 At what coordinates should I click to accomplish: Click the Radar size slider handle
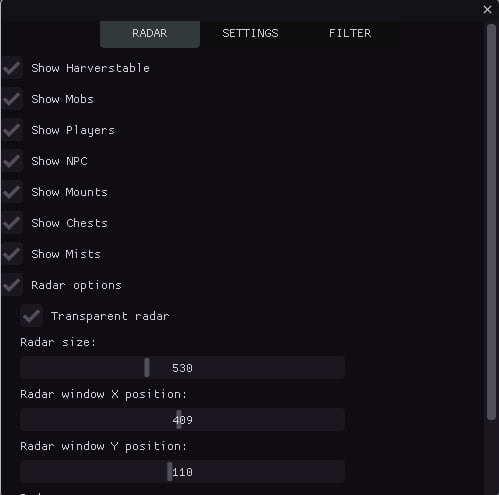click(147, 368)
